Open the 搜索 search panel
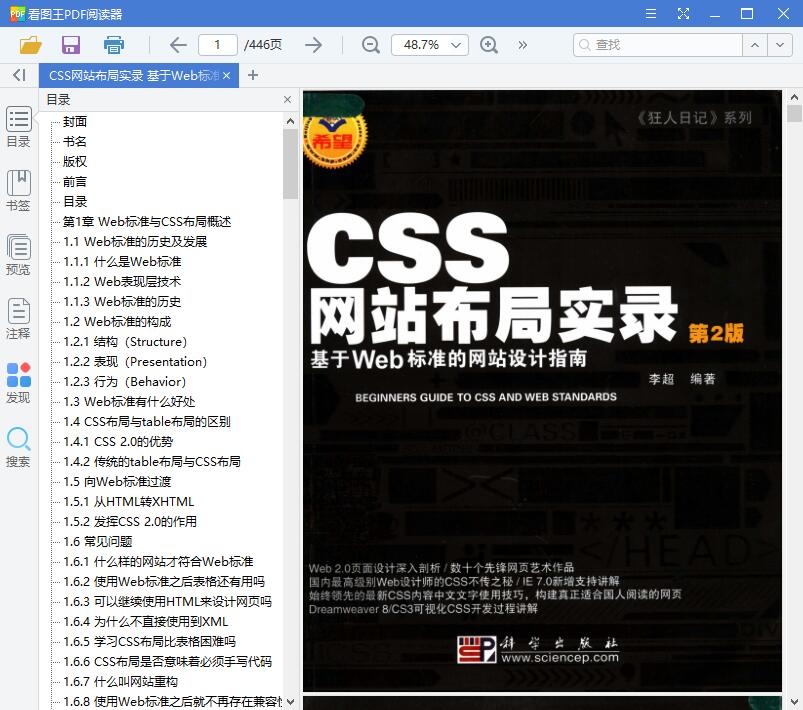803x710 pixels. [18, 447]
